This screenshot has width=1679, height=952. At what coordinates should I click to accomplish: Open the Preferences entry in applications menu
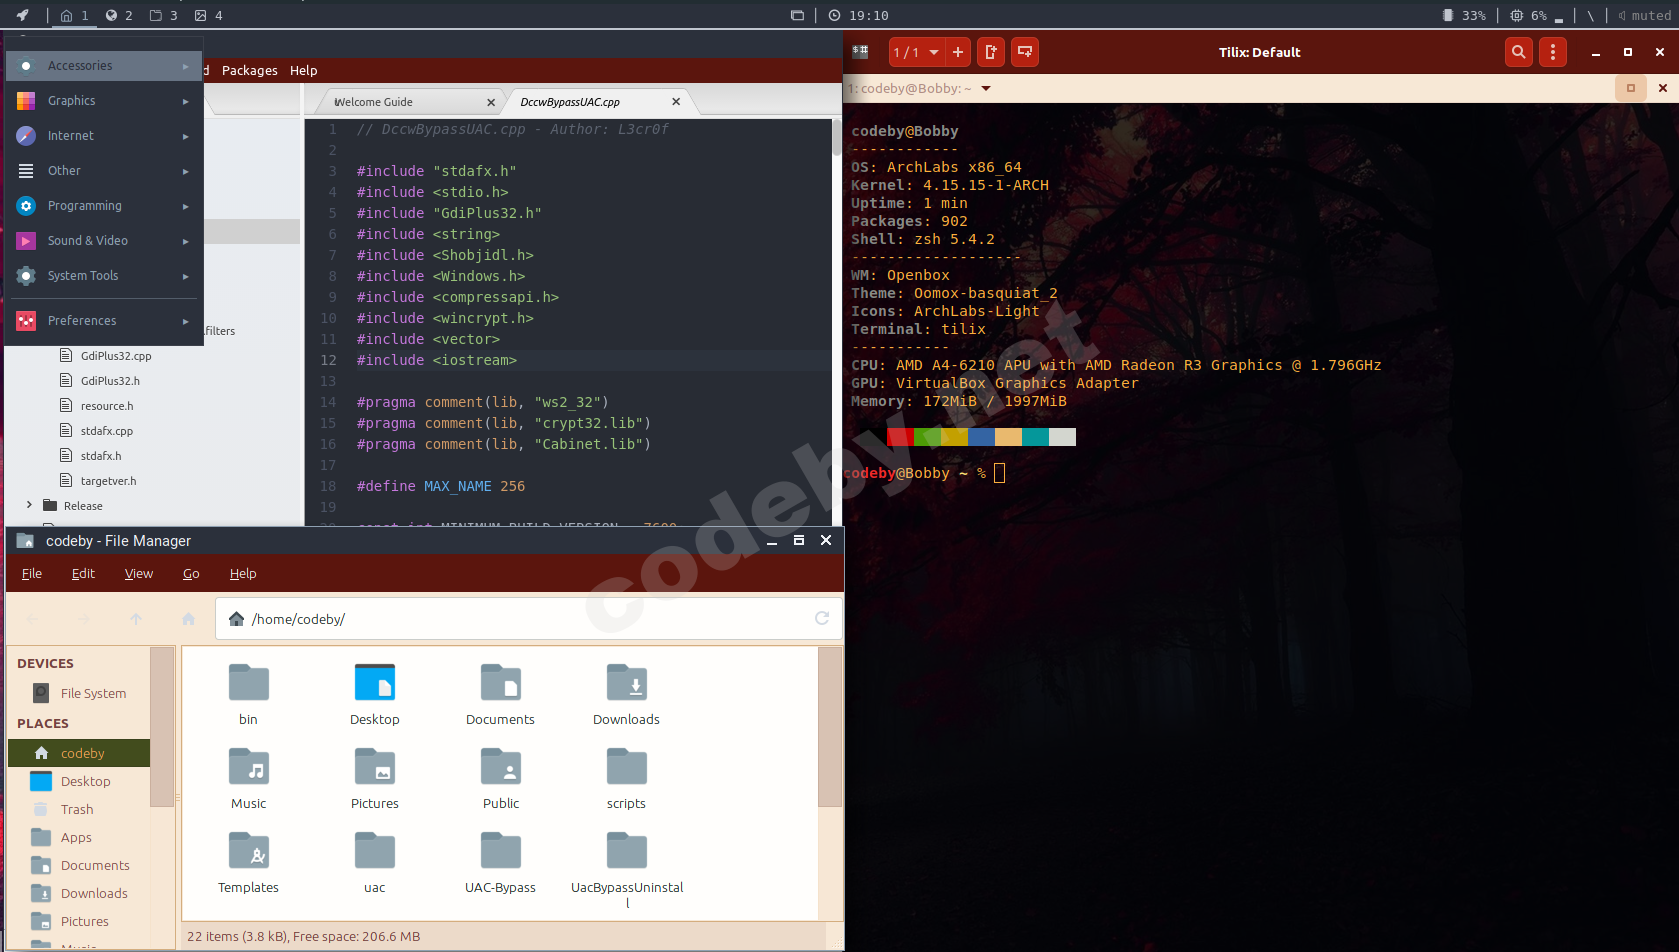coord(82,320)
